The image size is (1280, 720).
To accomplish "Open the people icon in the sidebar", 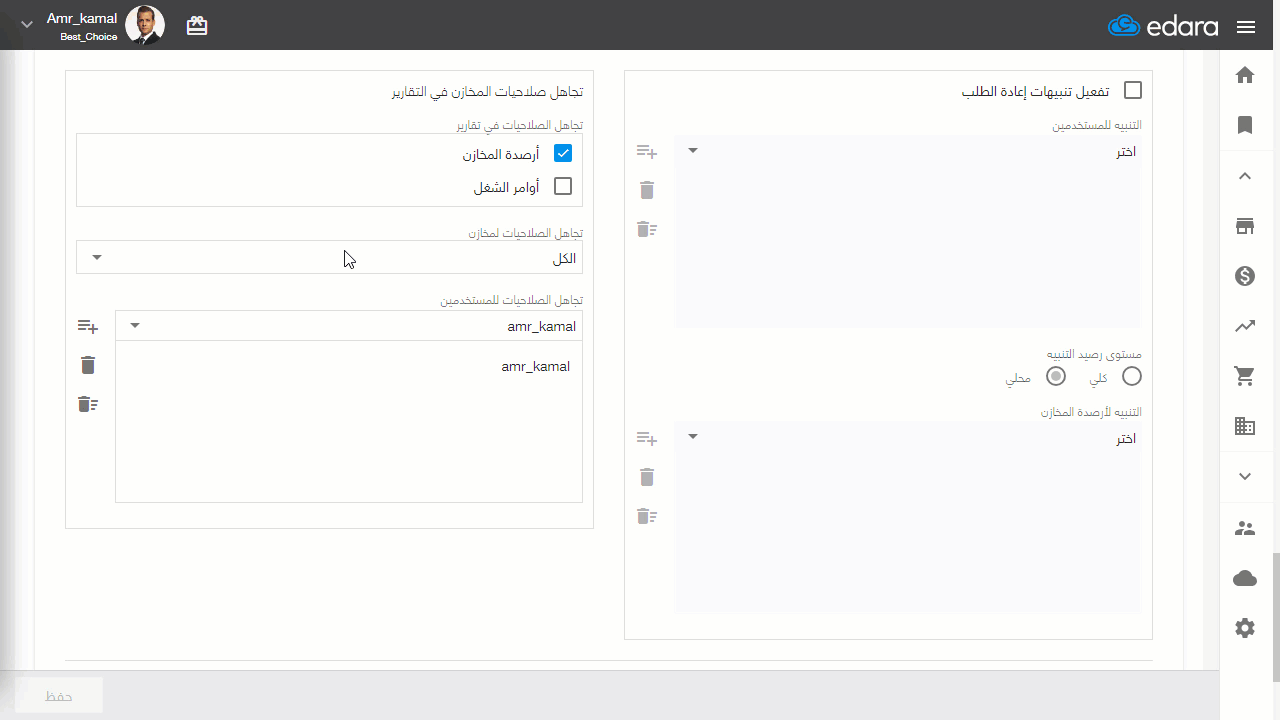I will point(1245,528).
